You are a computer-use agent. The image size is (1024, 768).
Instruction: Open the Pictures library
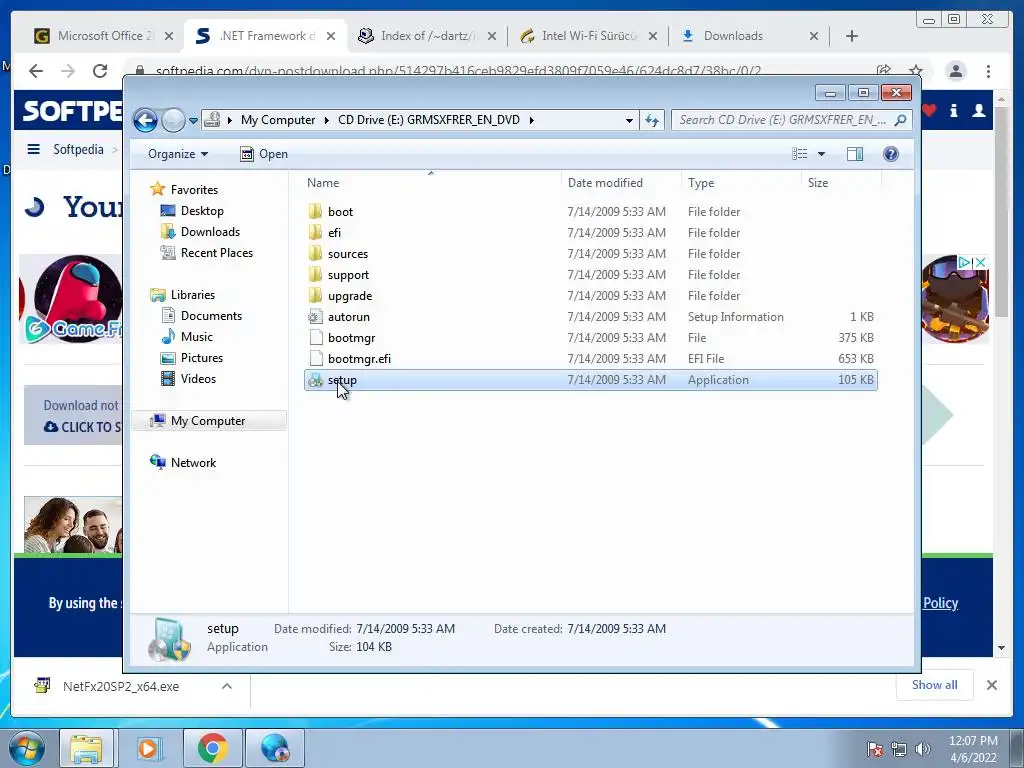tap(201, 358)
